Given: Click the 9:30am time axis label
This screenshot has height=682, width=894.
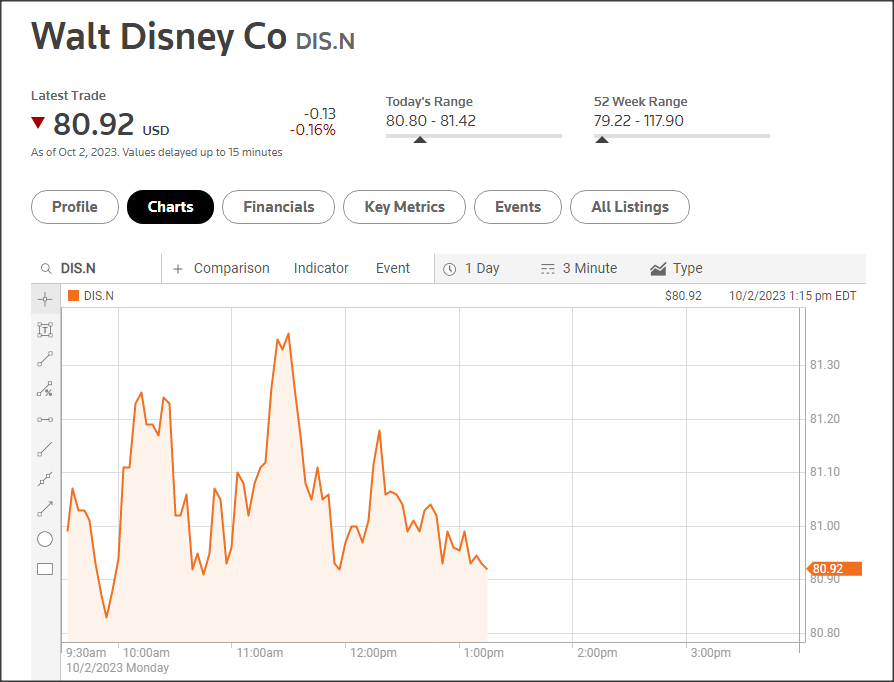Looking at the screenshot, I should point(86,653).
